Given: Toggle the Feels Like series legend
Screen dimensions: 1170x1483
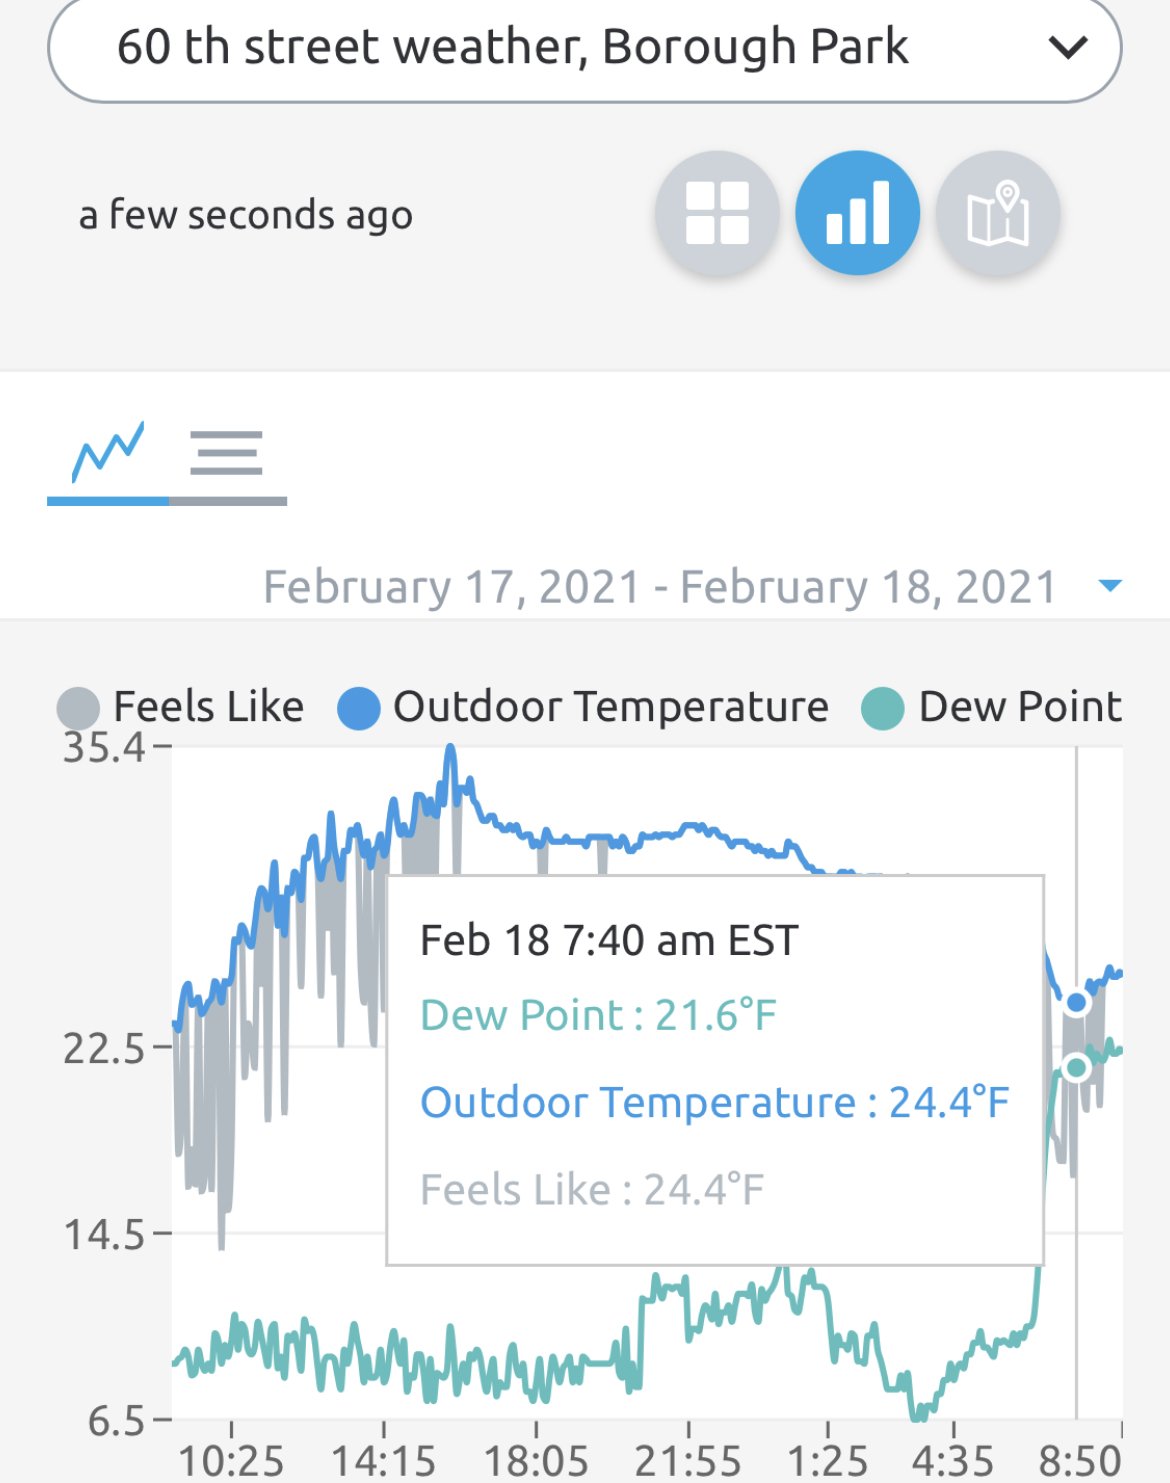Looking at the screenshot, I should tap(181, 707).
